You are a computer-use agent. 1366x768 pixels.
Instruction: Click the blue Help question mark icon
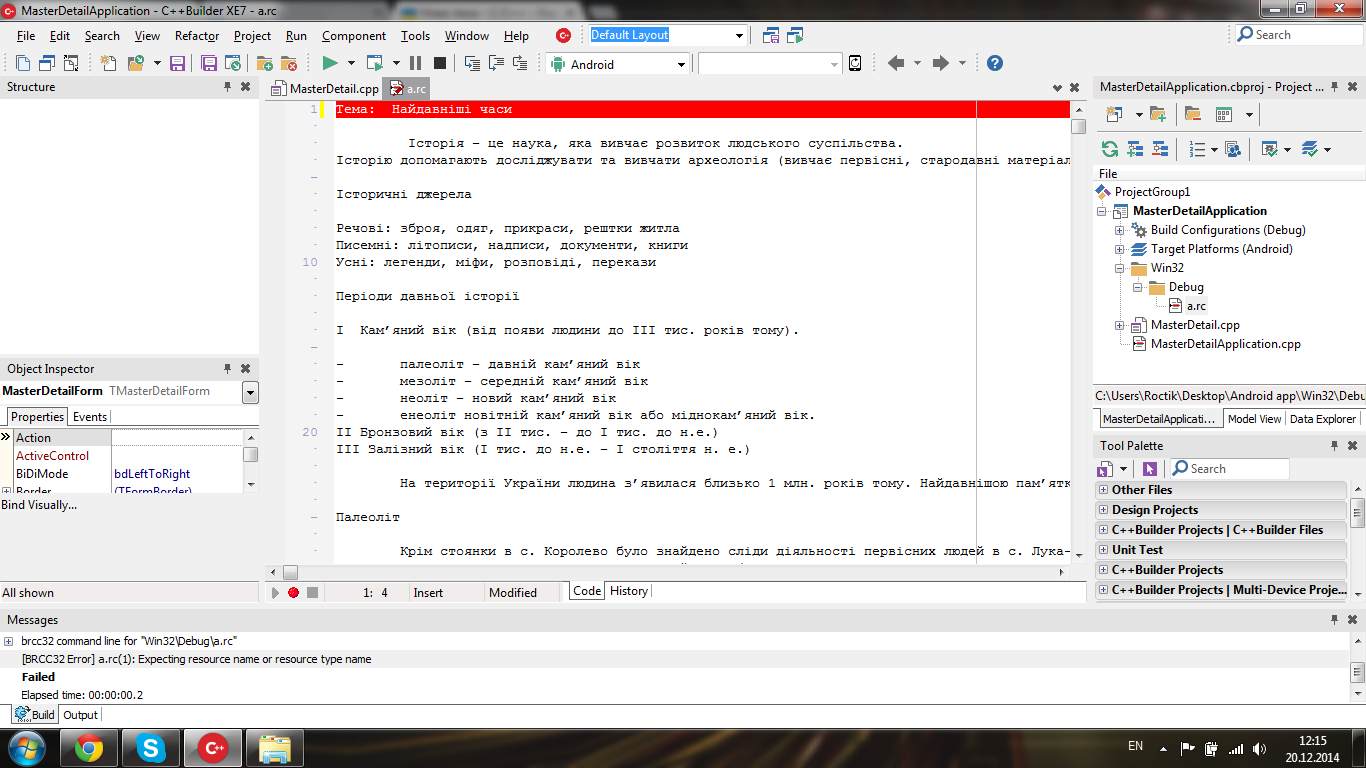tap(994, 63)
